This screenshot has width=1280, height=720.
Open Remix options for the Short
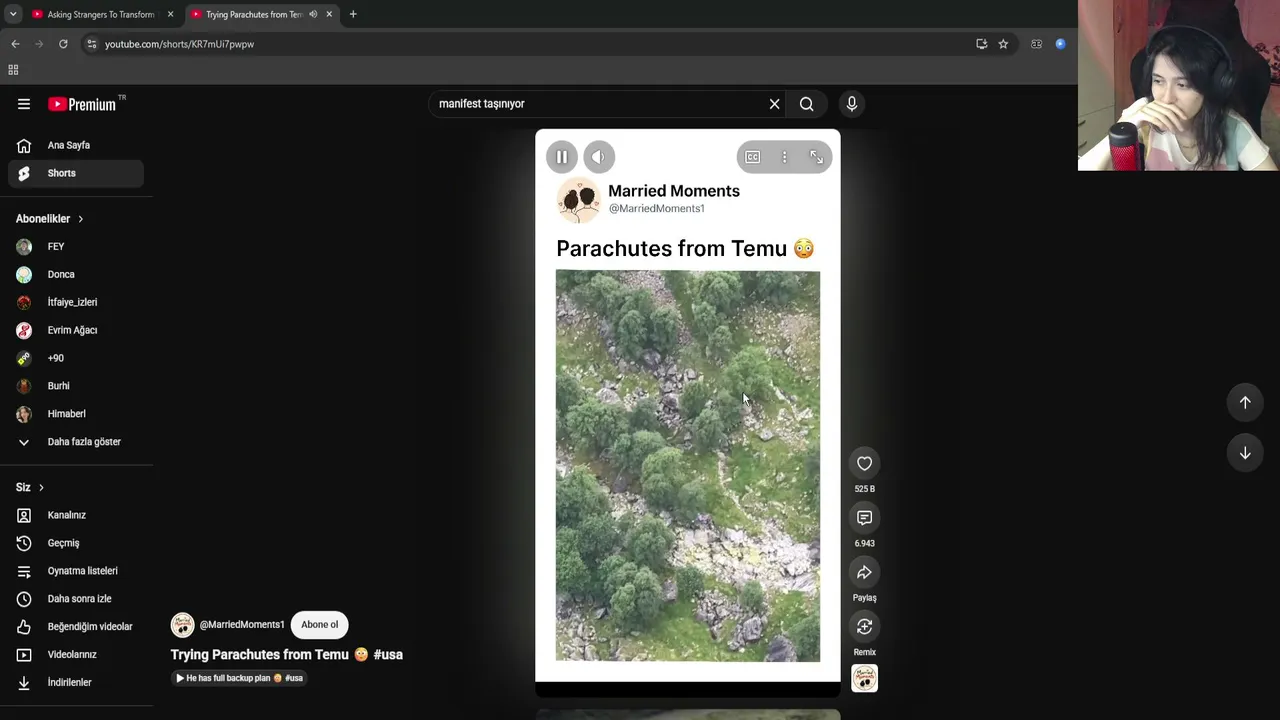[x=864, y=626]
